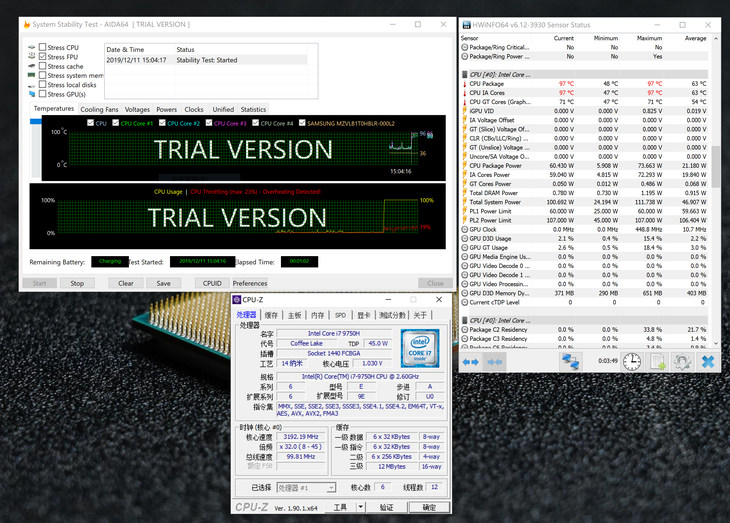Click circle icon beside Package C2 Residency
This screenshot has width=730, height=523.
coord(465,329)
